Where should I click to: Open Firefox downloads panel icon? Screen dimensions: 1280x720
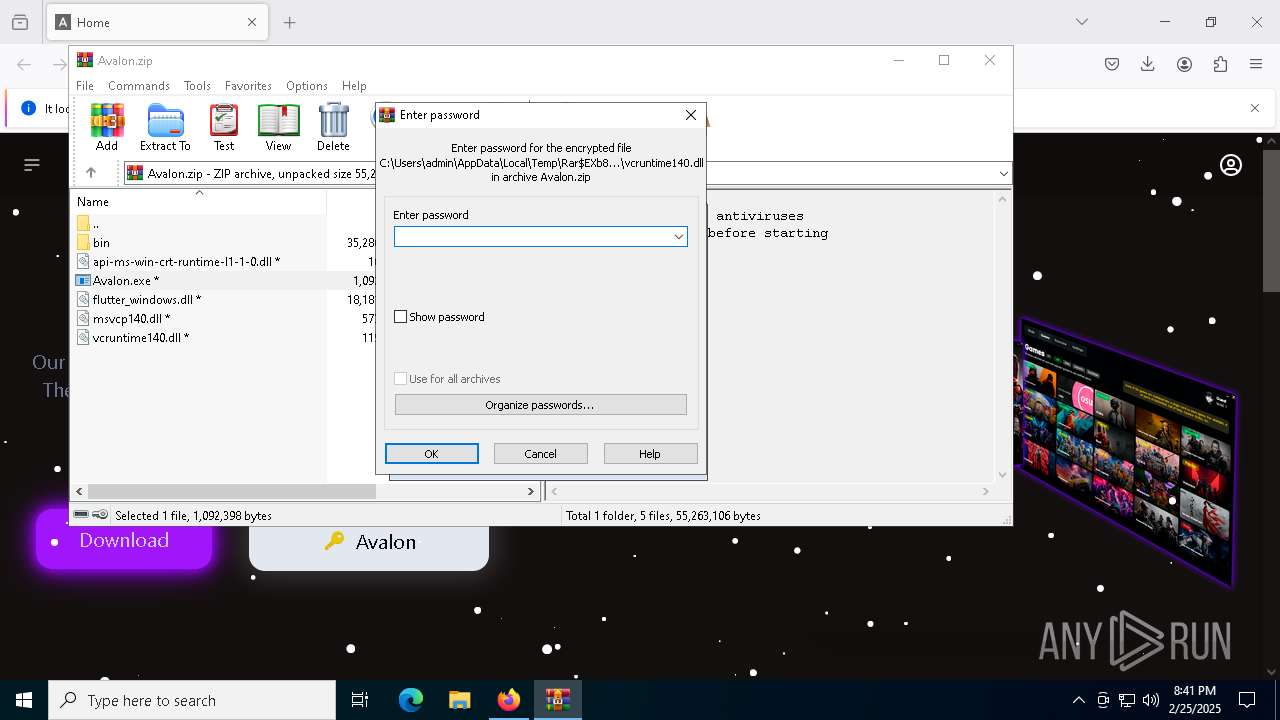1148,64
